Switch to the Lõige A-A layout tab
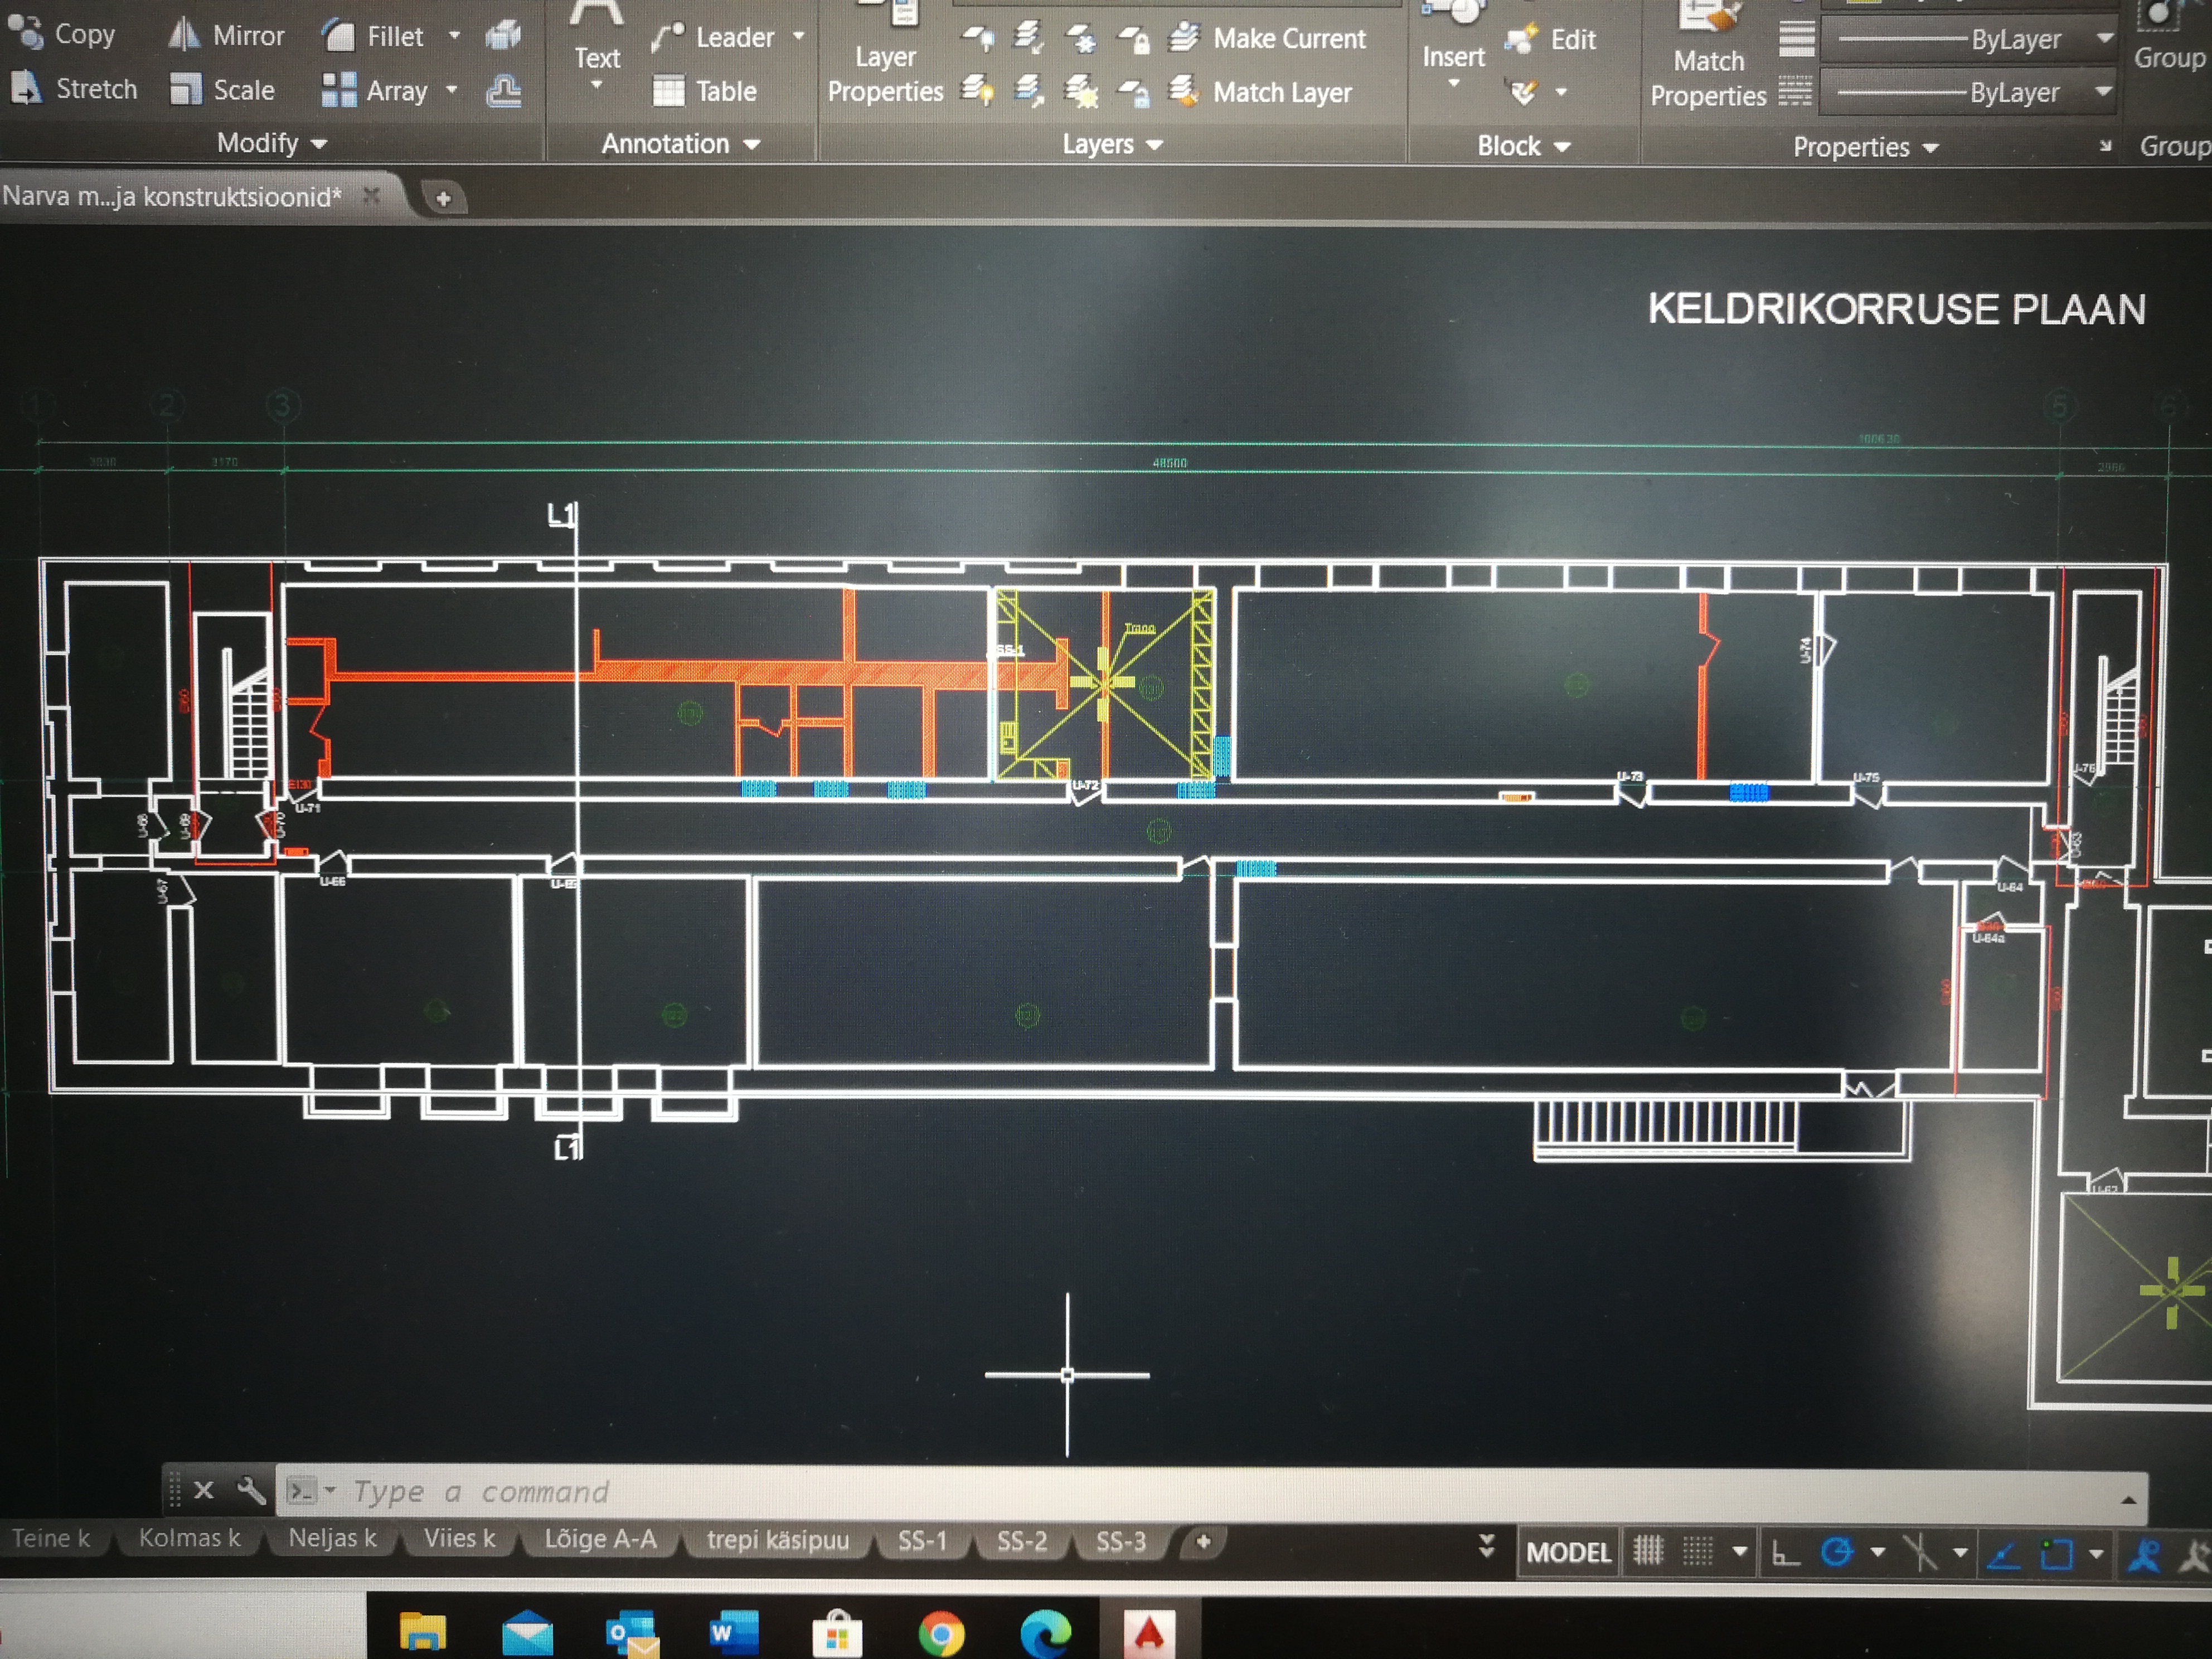The image size is (2212, 1659). [600, 1539]
